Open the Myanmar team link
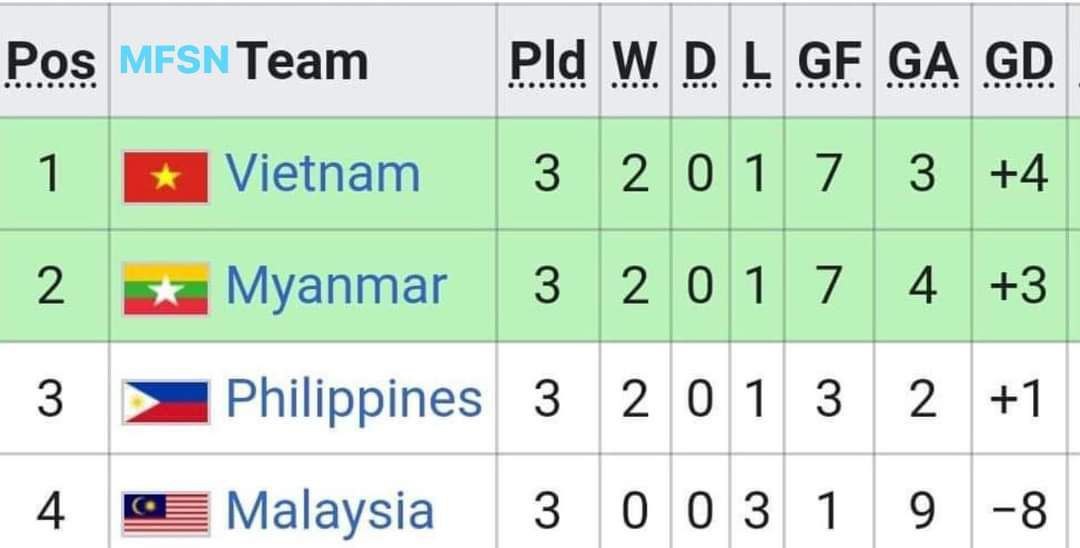The width and height of the screenshot is (1080, 548). [x=336, y=286]
